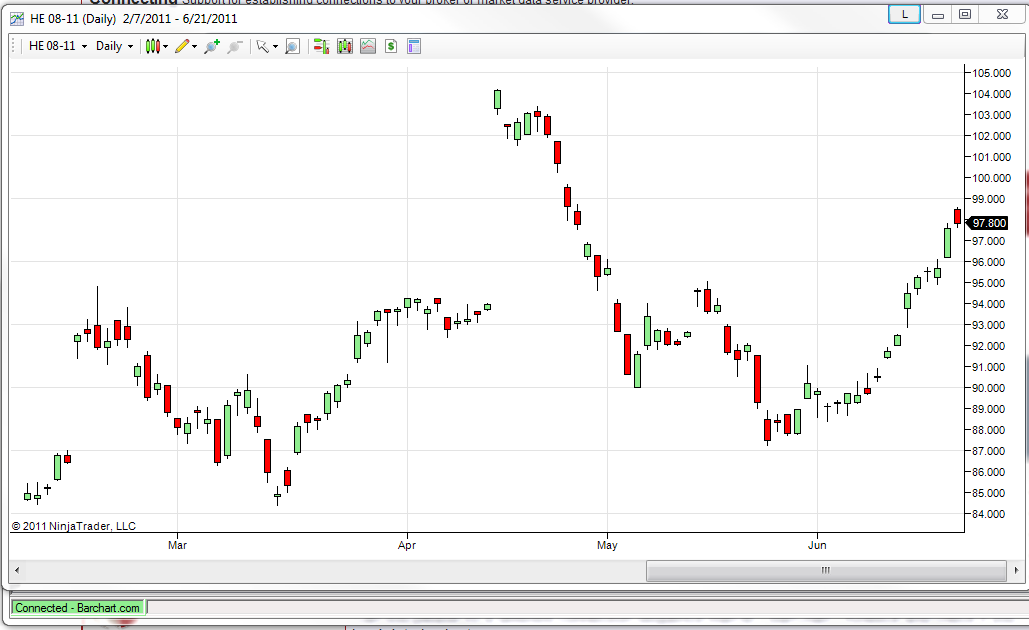
Task: Click the 105.000 price axis label
Action: click(x=992, y=73)
